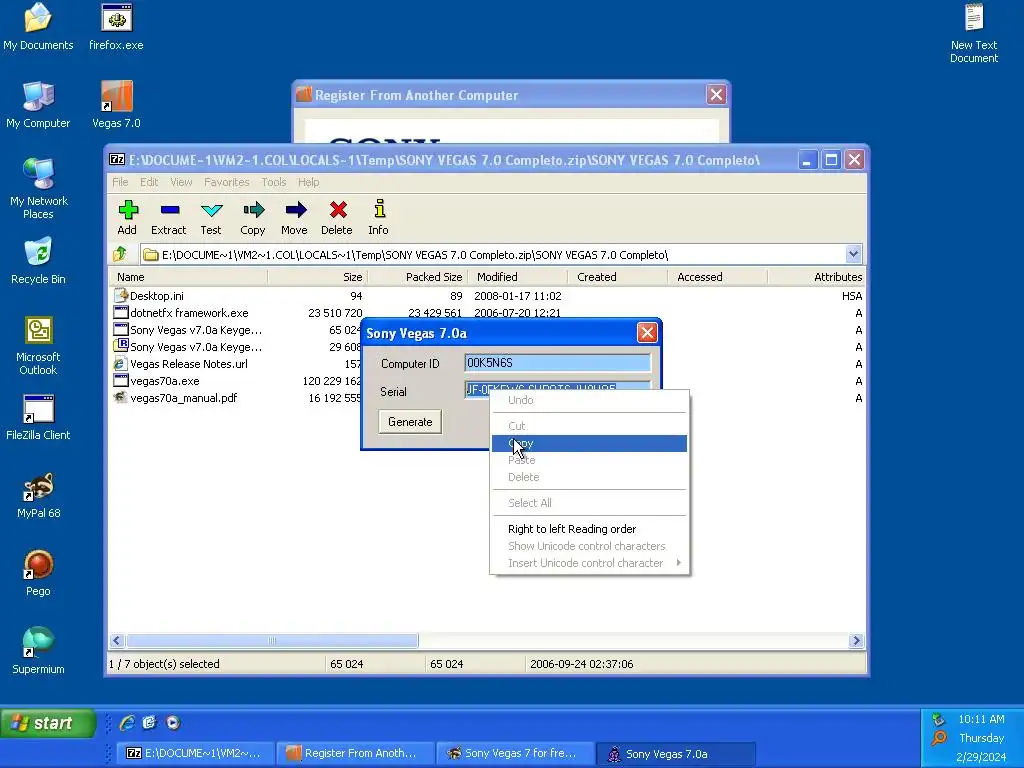Select the Microsoft Outlook desktop icon
The width and height of the screenshot is (1024, 768).
click(38, 345)
